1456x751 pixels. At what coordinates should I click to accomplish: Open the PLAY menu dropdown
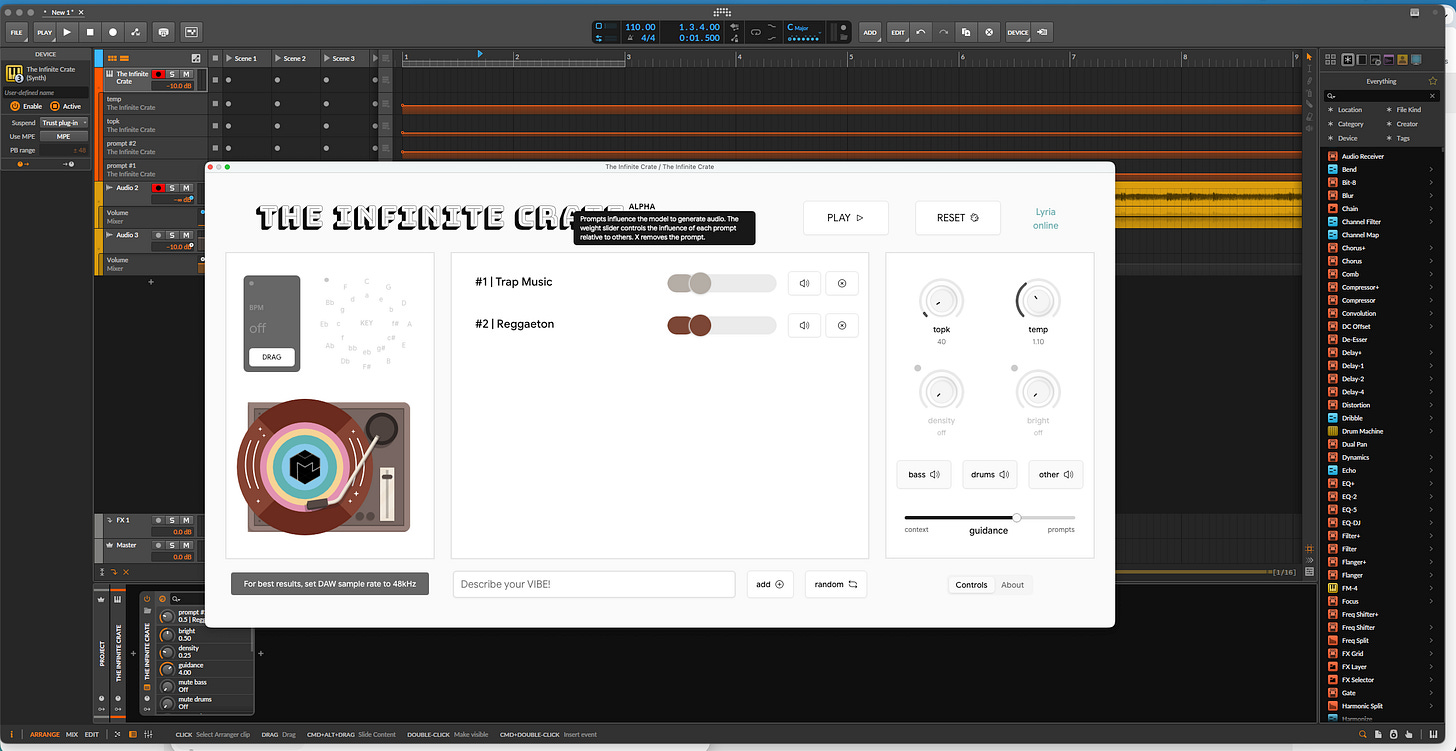pos(44,32)
